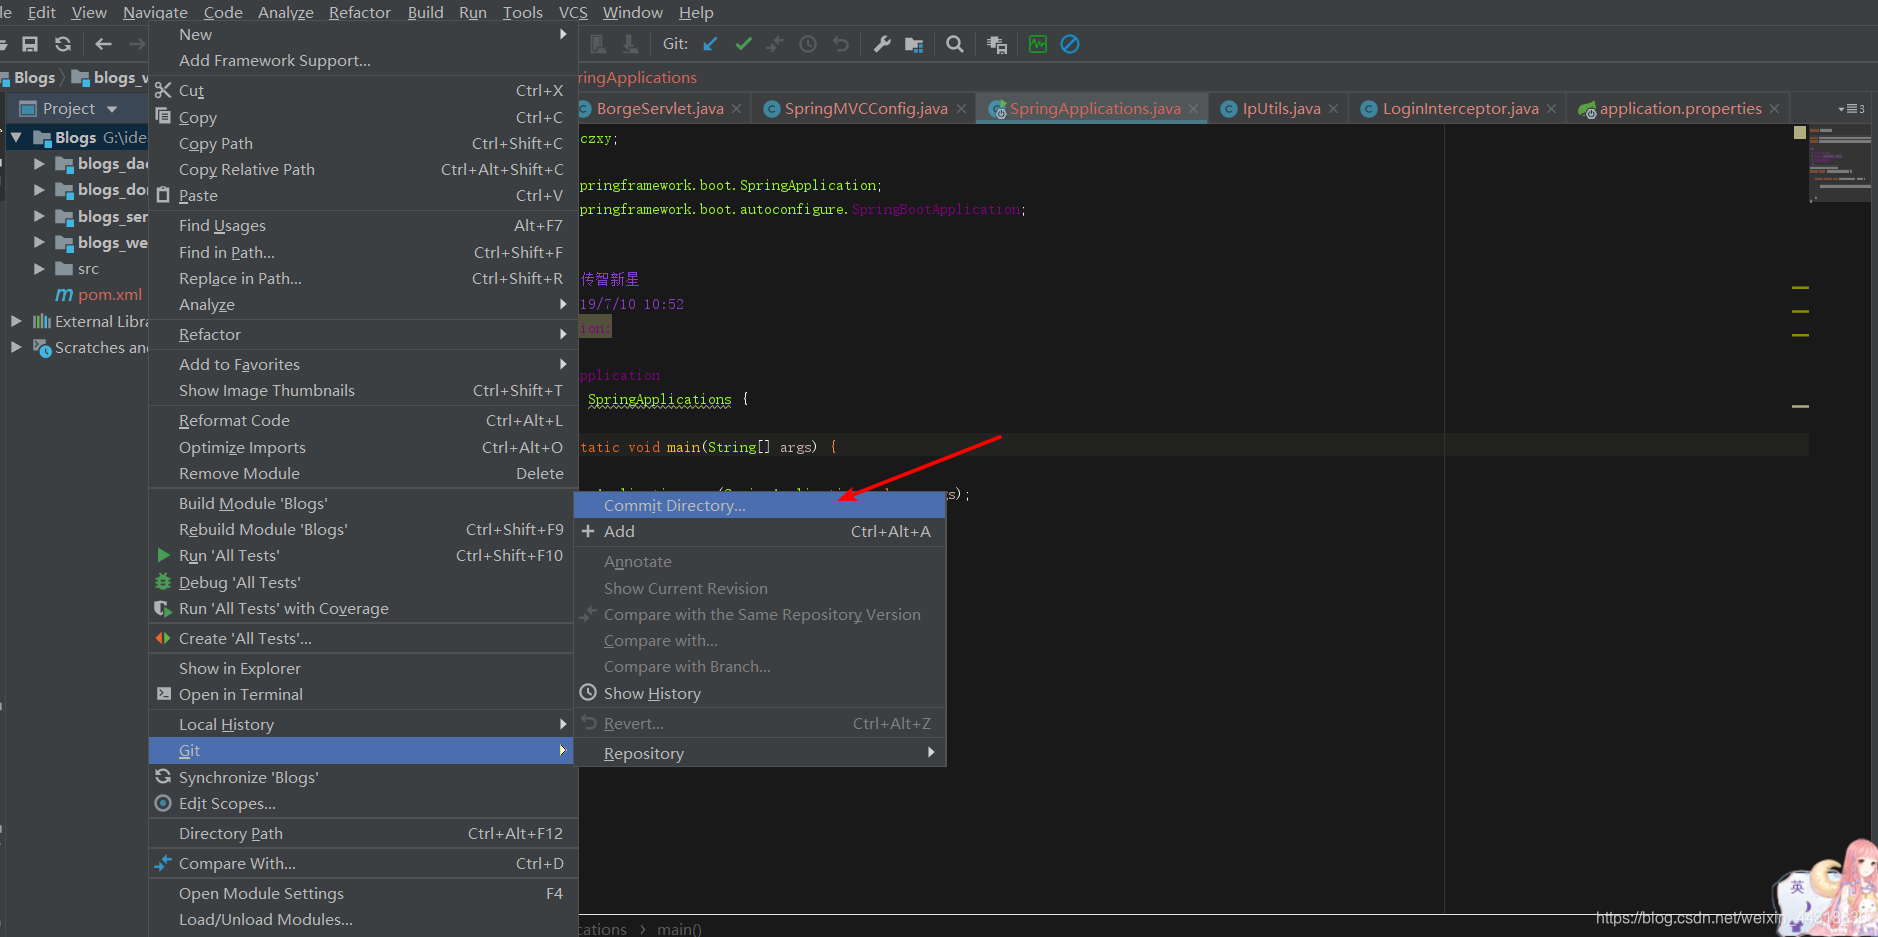Screen dimensions: 1878x937
Task: Click the Save All toolbar icon
Action: 30,44
